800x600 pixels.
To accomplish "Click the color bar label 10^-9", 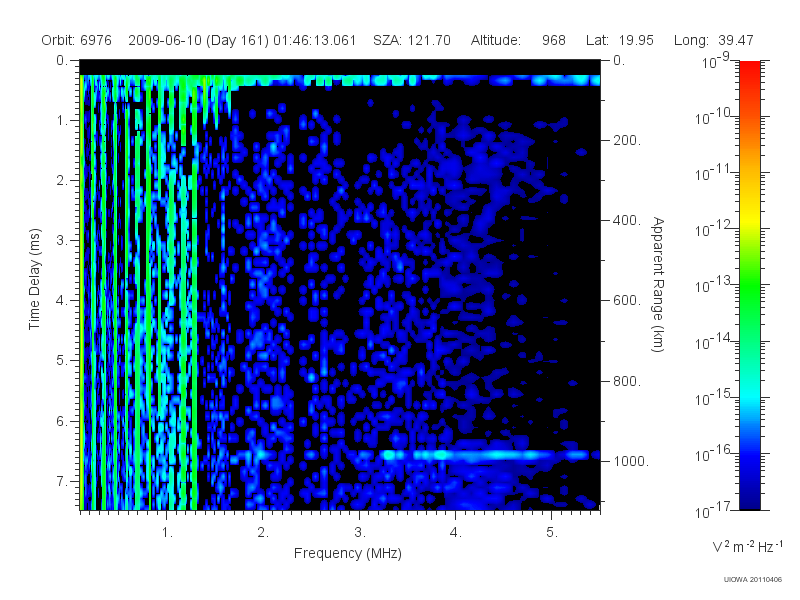I will 716,61.
